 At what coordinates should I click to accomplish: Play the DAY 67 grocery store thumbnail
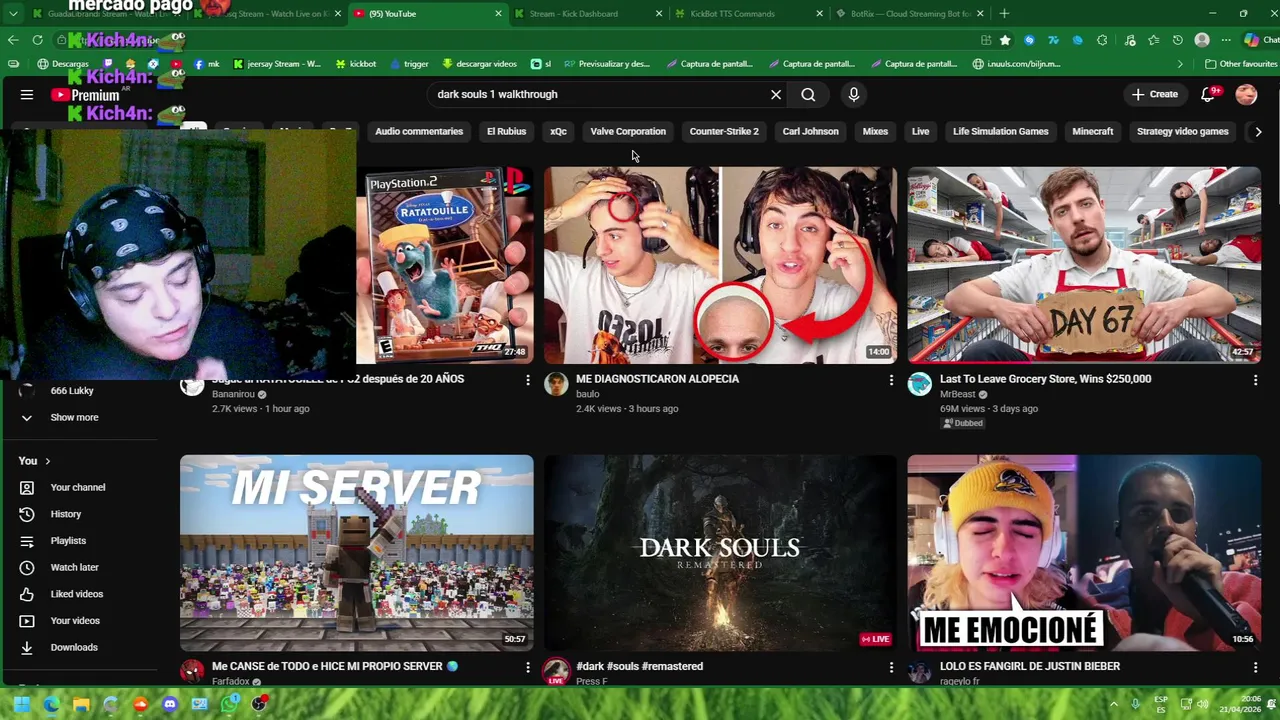pos(1084,265)
